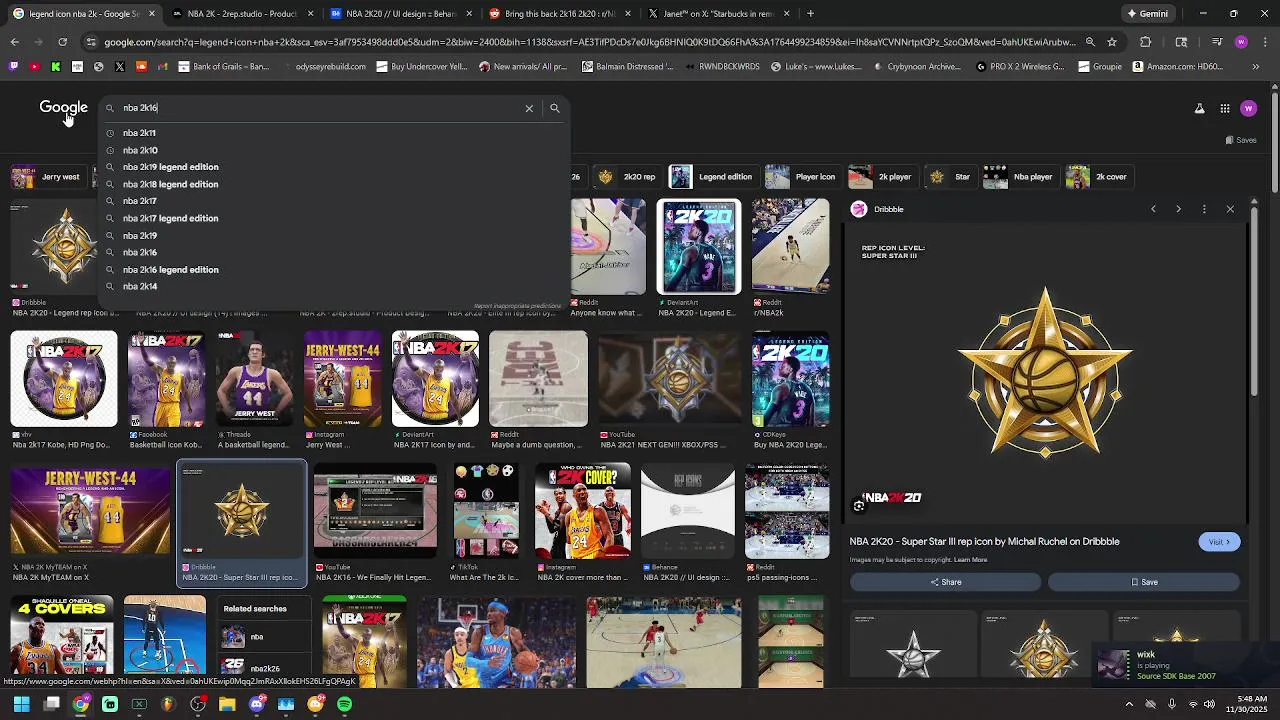This screenshot has height=720, width=1280.
Task: Share the previewed image
Action: [x=945, y=582]
